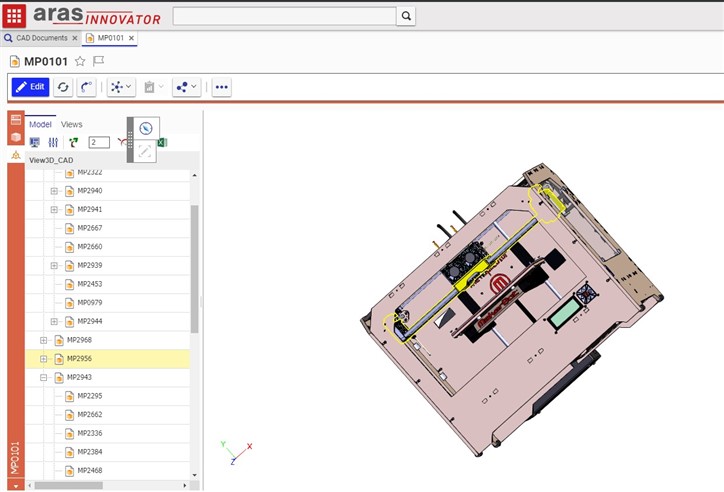Expand the highlighted MP2956 node
Screen dimensions: 724x492
[43, 359]
